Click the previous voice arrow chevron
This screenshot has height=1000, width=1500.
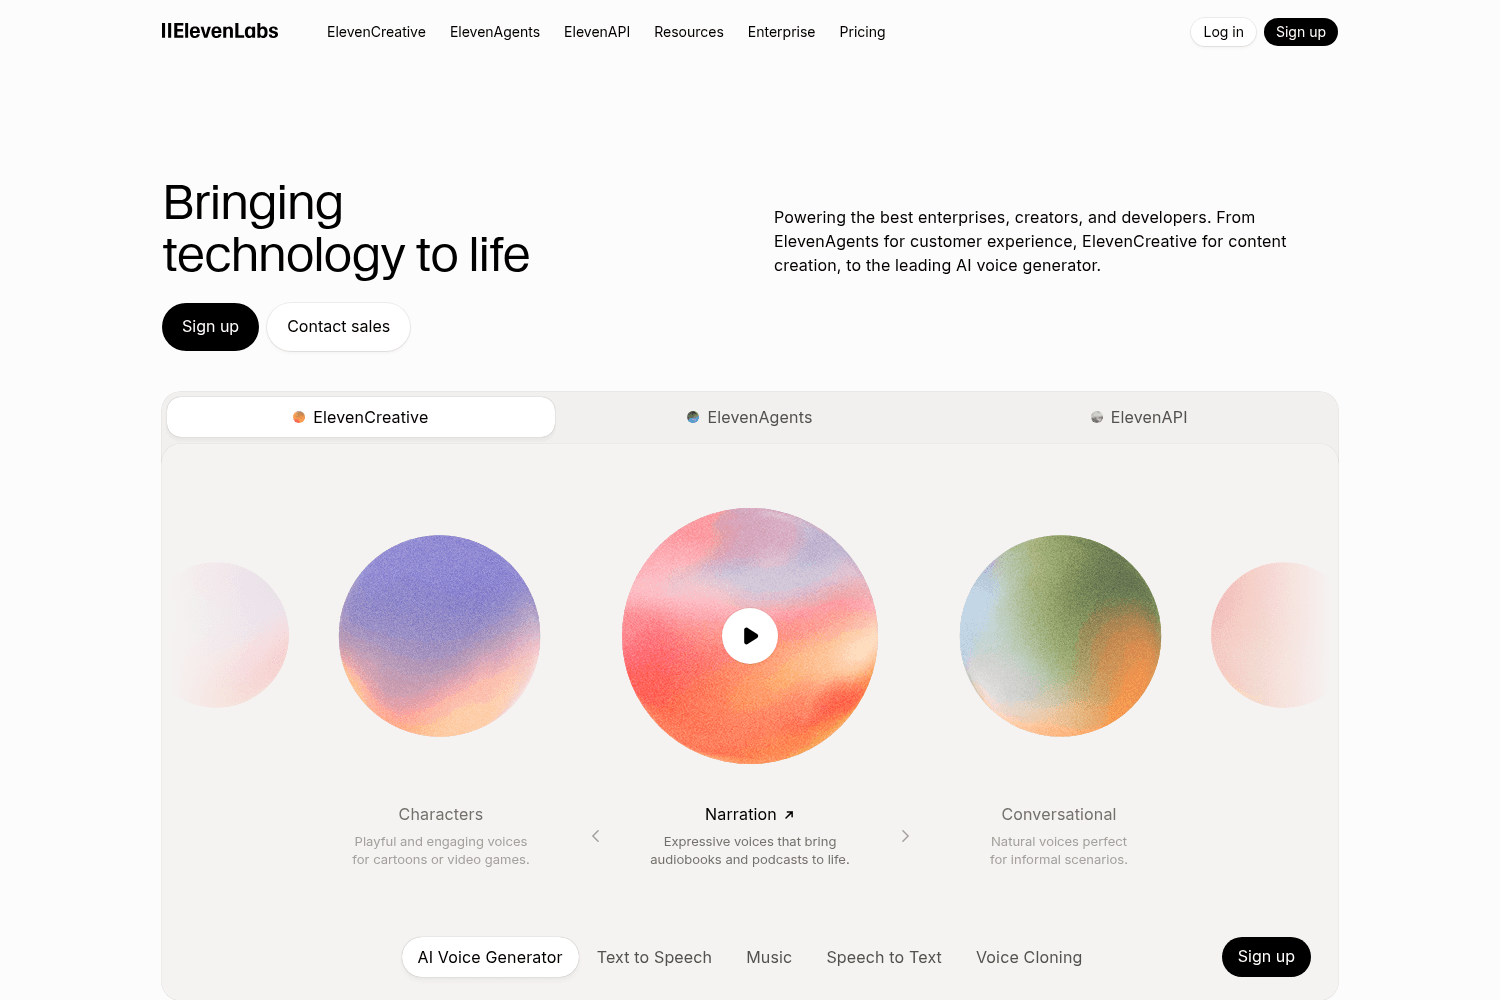coord(596,836)
